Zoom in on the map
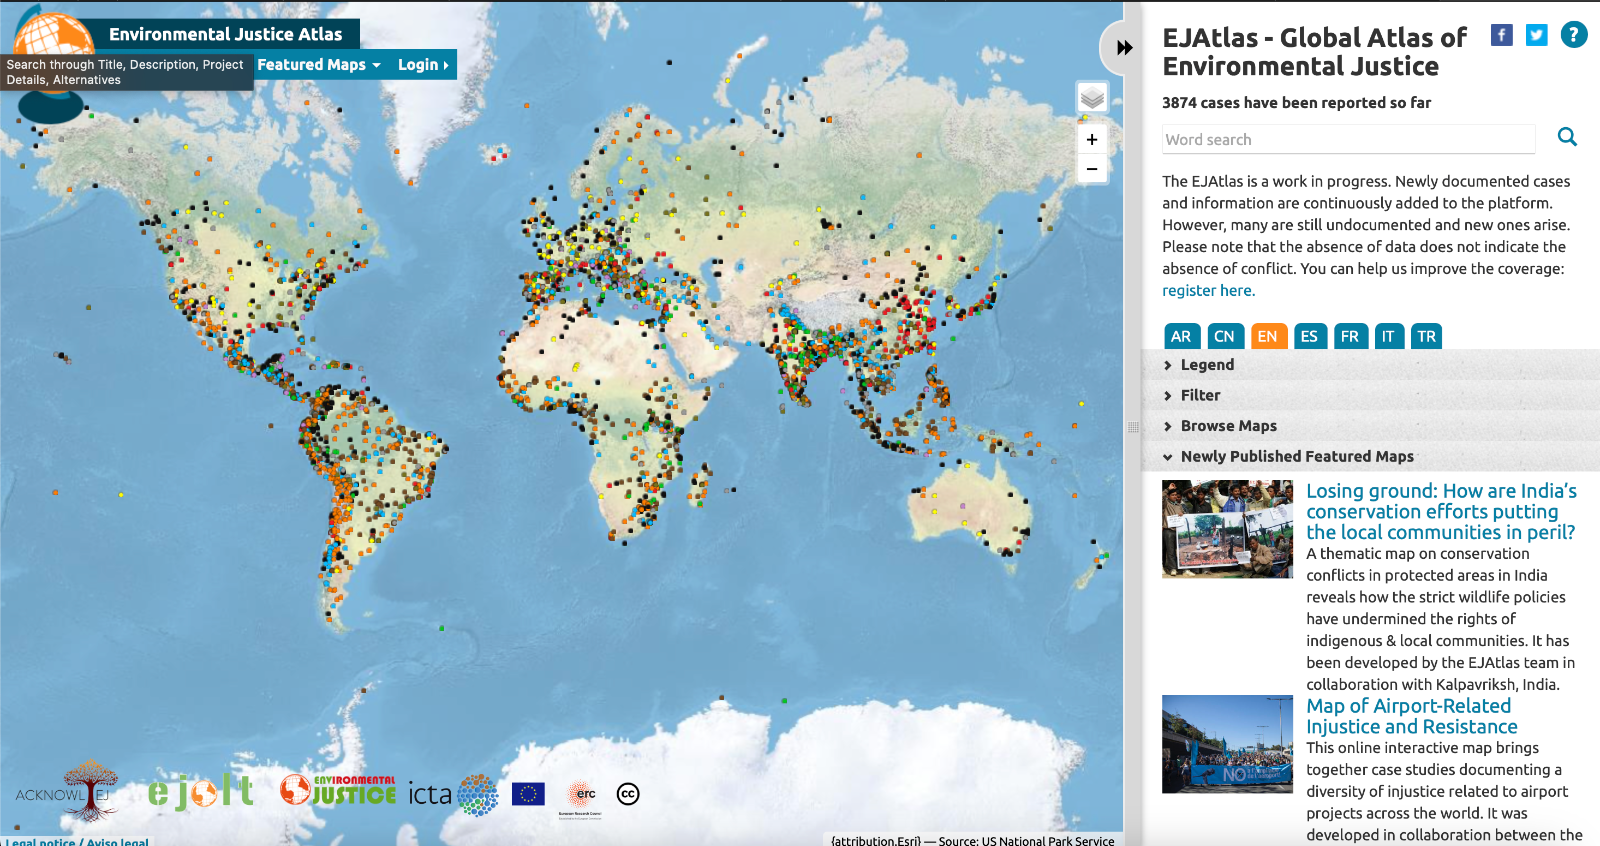 click(x=1092, y=140)
